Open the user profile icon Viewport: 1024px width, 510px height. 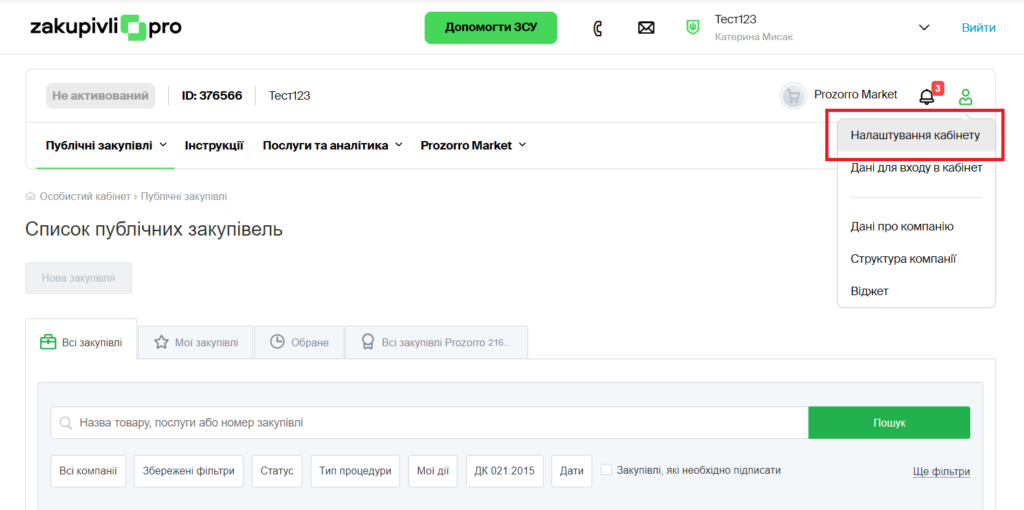pos(965,97)
